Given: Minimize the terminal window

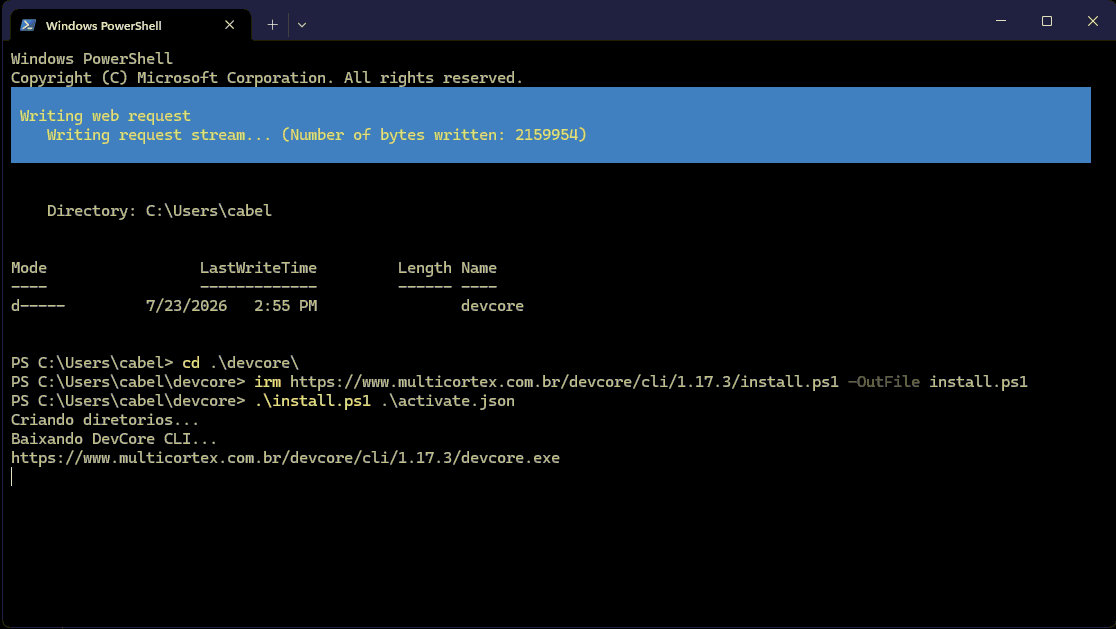Looking at the screenshot, I should click(1001, 21).
